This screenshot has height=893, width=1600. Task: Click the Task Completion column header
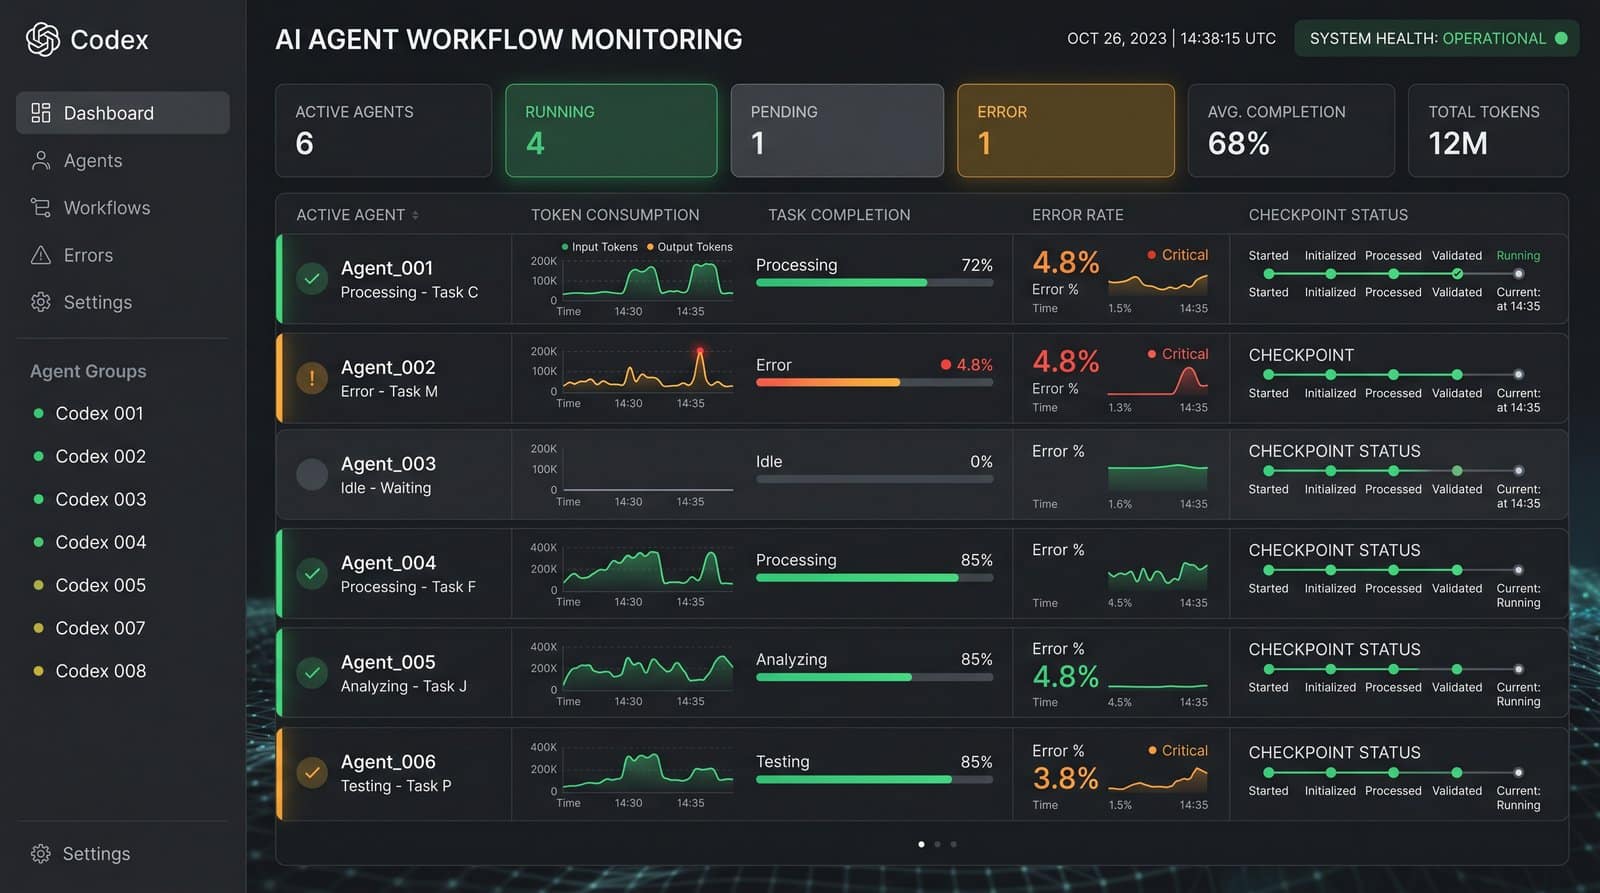point(839,215)
